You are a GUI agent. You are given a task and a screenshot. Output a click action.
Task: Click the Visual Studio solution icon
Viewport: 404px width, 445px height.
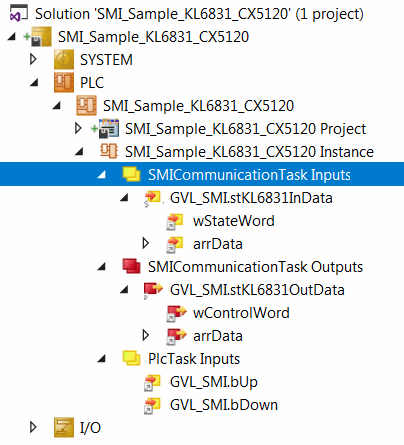(x=18, y=14)
